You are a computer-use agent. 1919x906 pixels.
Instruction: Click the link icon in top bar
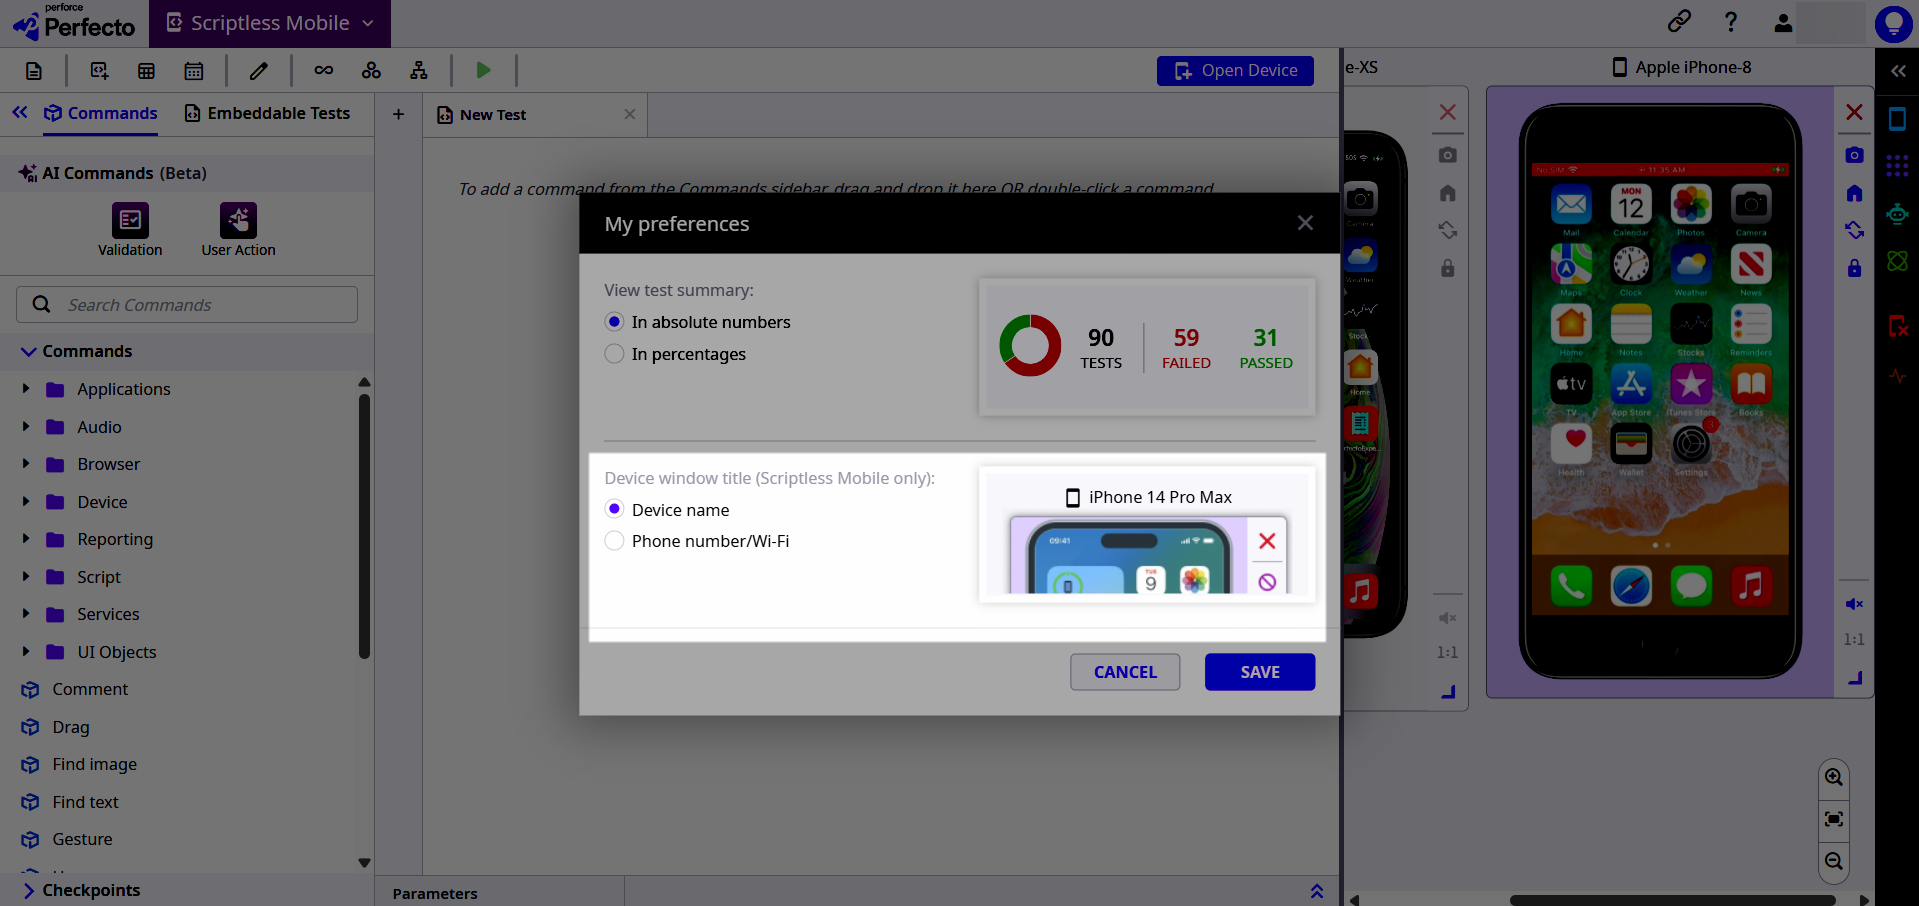(1679, 21)
